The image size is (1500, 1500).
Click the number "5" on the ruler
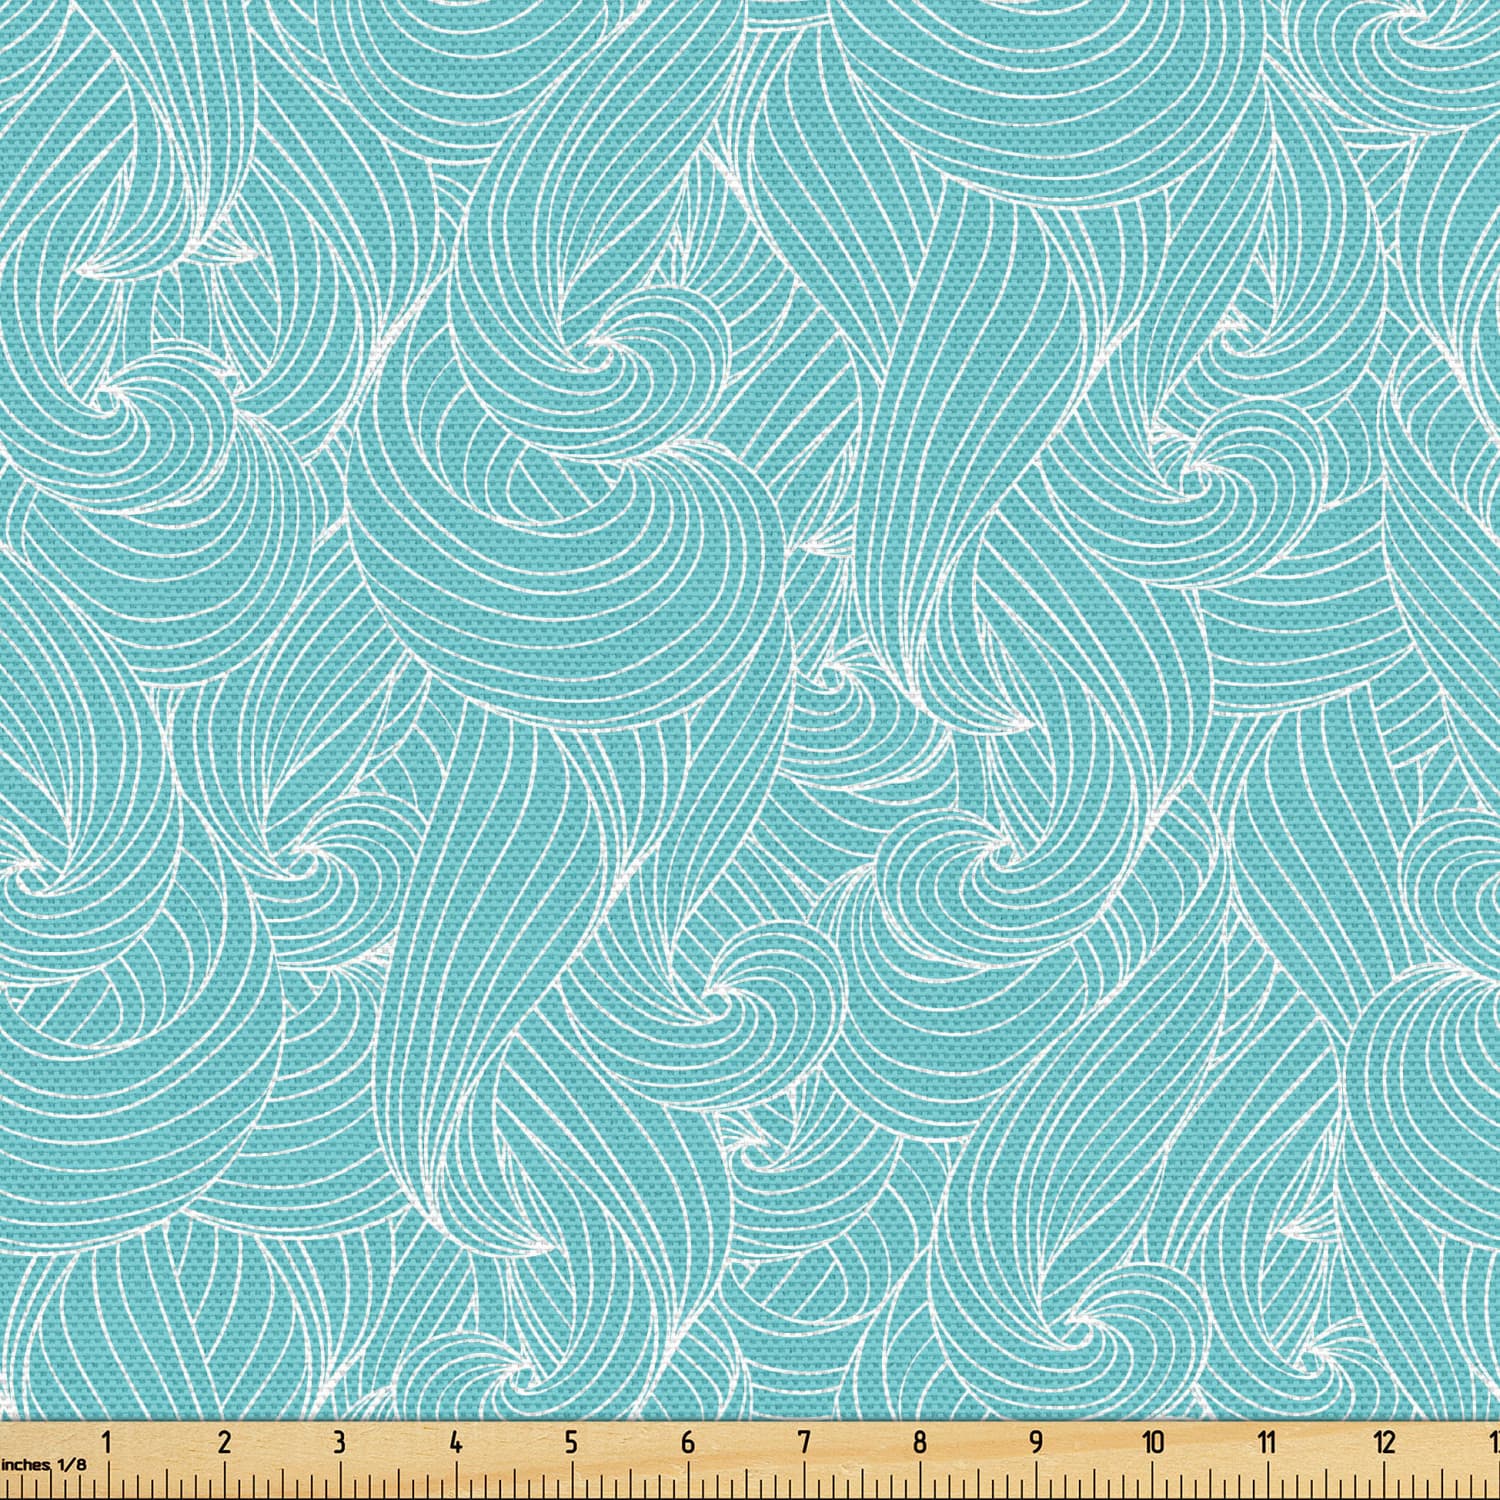[x=571, y=1441]
